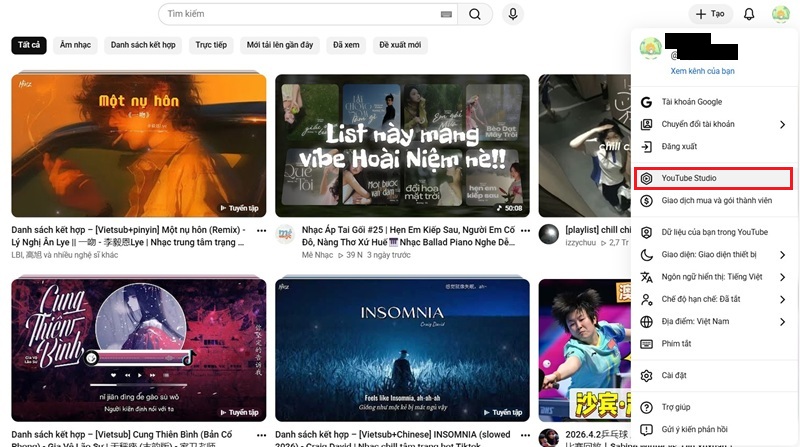The width and height of the screenshot is (800, 447).
Task: Open the Hoài Niệm playlist thumbnail
Action: coord(402,145)
